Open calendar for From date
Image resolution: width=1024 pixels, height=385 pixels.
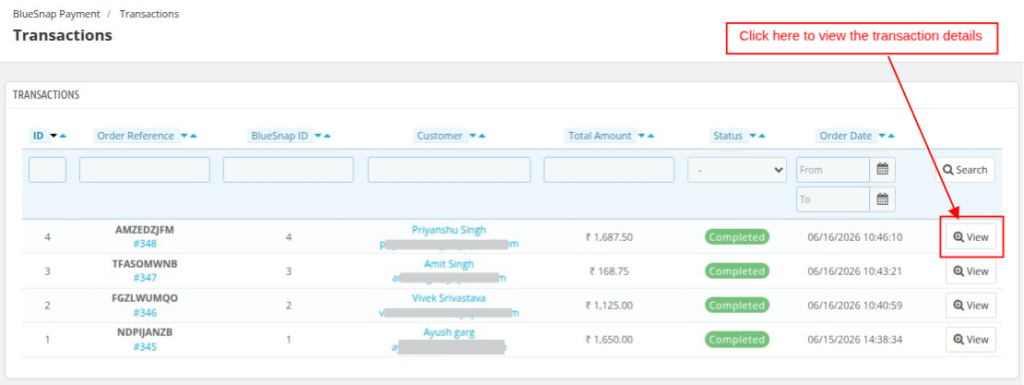pyautogui.click(x=882, y=170)
